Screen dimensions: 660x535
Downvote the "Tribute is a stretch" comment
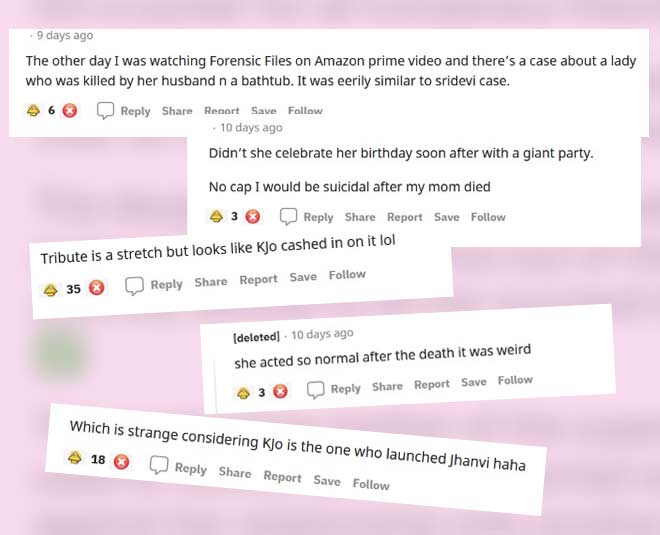96,288
